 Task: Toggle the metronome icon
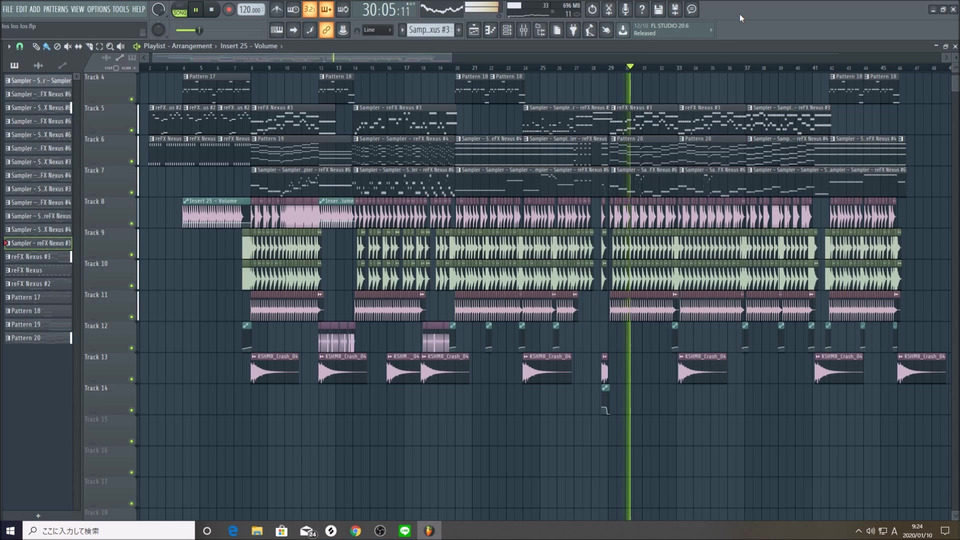[x=277, y=10]
